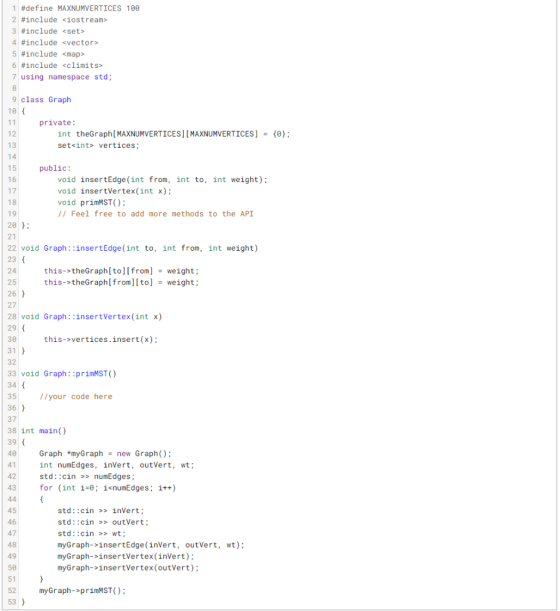The width and height of the screenshot is (560, 611).
Task: Click 'void Graph::primMST()' definition line
Action: click(x=69, y=374)
